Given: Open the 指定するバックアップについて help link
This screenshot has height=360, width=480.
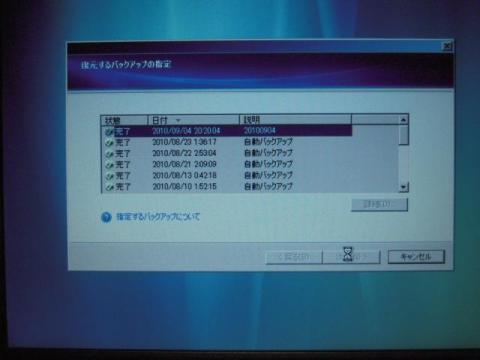Looking at the screenshot, I should coord(158,217).
